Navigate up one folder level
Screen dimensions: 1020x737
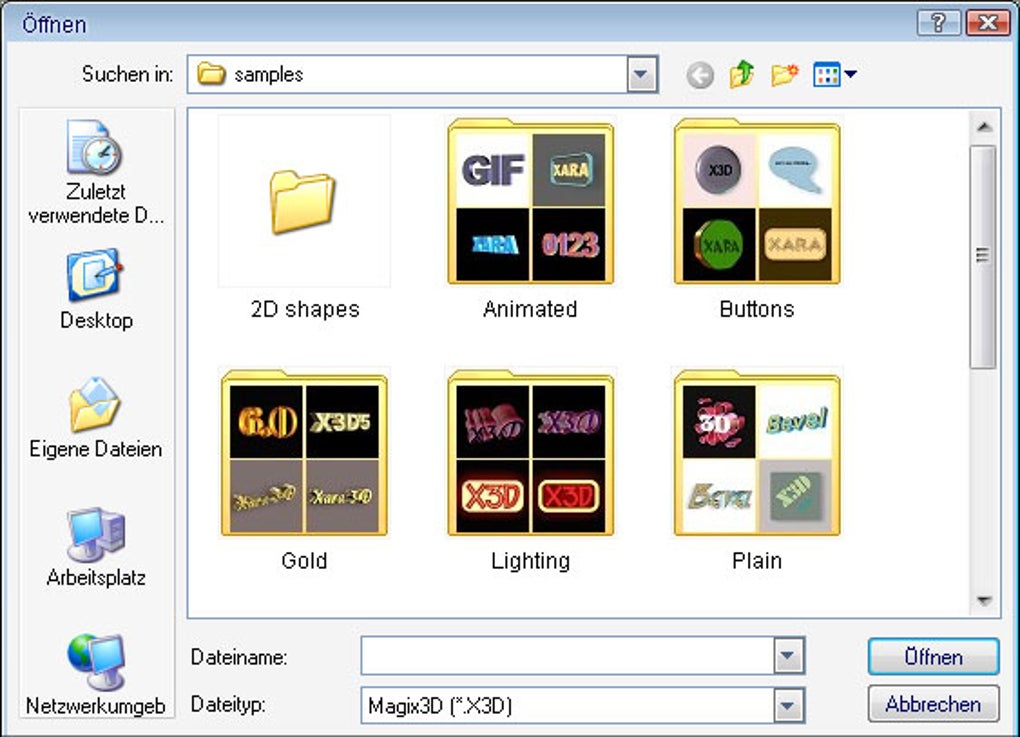[x=740, y=73]
